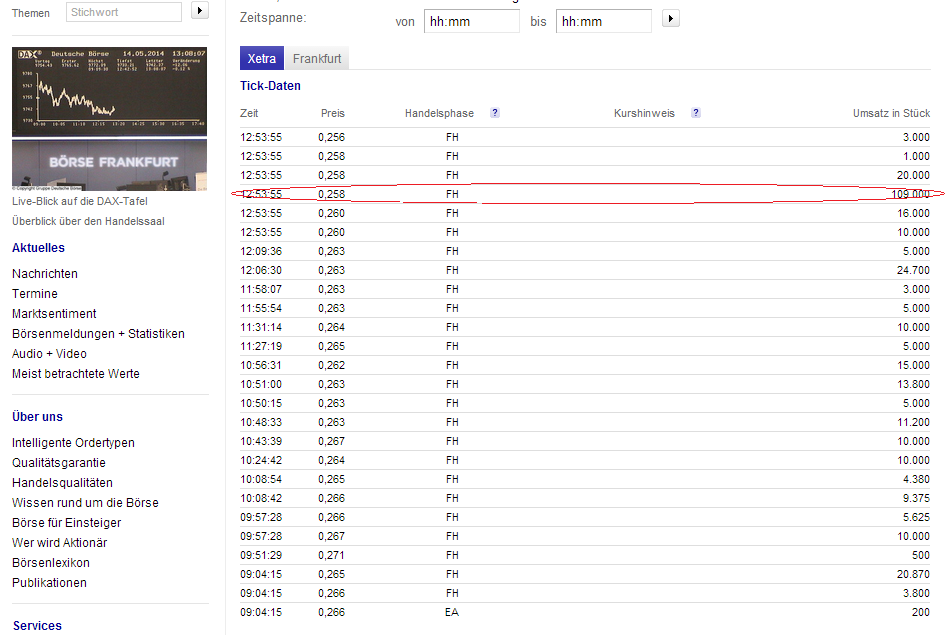Viewport: 945px width, 635px height.
Task: Go to Nachrichten in Aktuelles
Action: (45, 274)
